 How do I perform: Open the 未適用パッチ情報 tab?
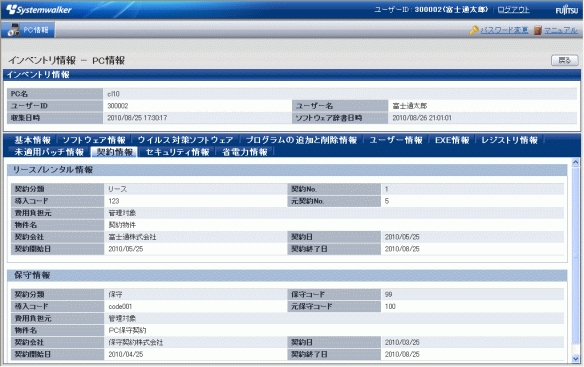[x=49, y=152]
